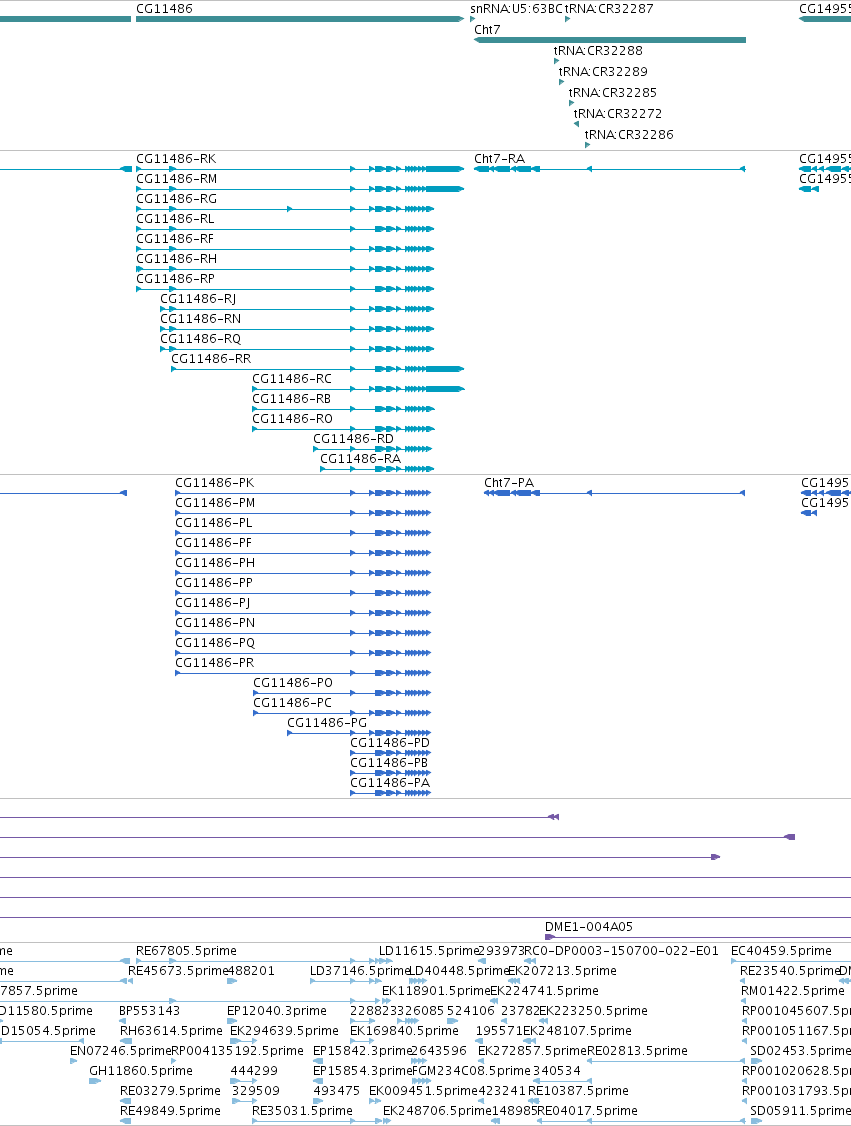Open protein CG11486-PD
The width and height of the screenshot is (851, 1126).
pos(390,743)
